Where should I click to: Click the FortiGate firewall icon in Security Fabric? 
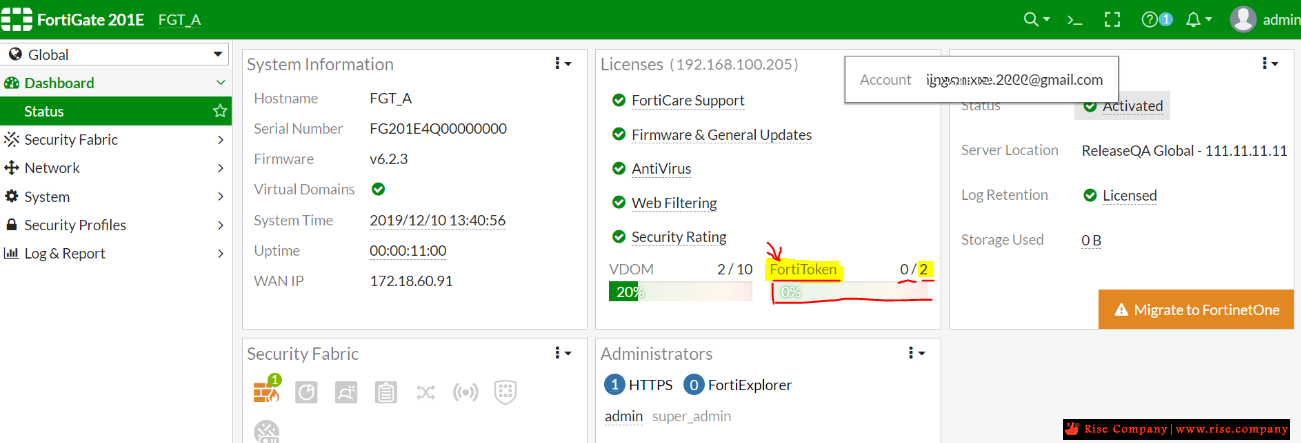266,391
